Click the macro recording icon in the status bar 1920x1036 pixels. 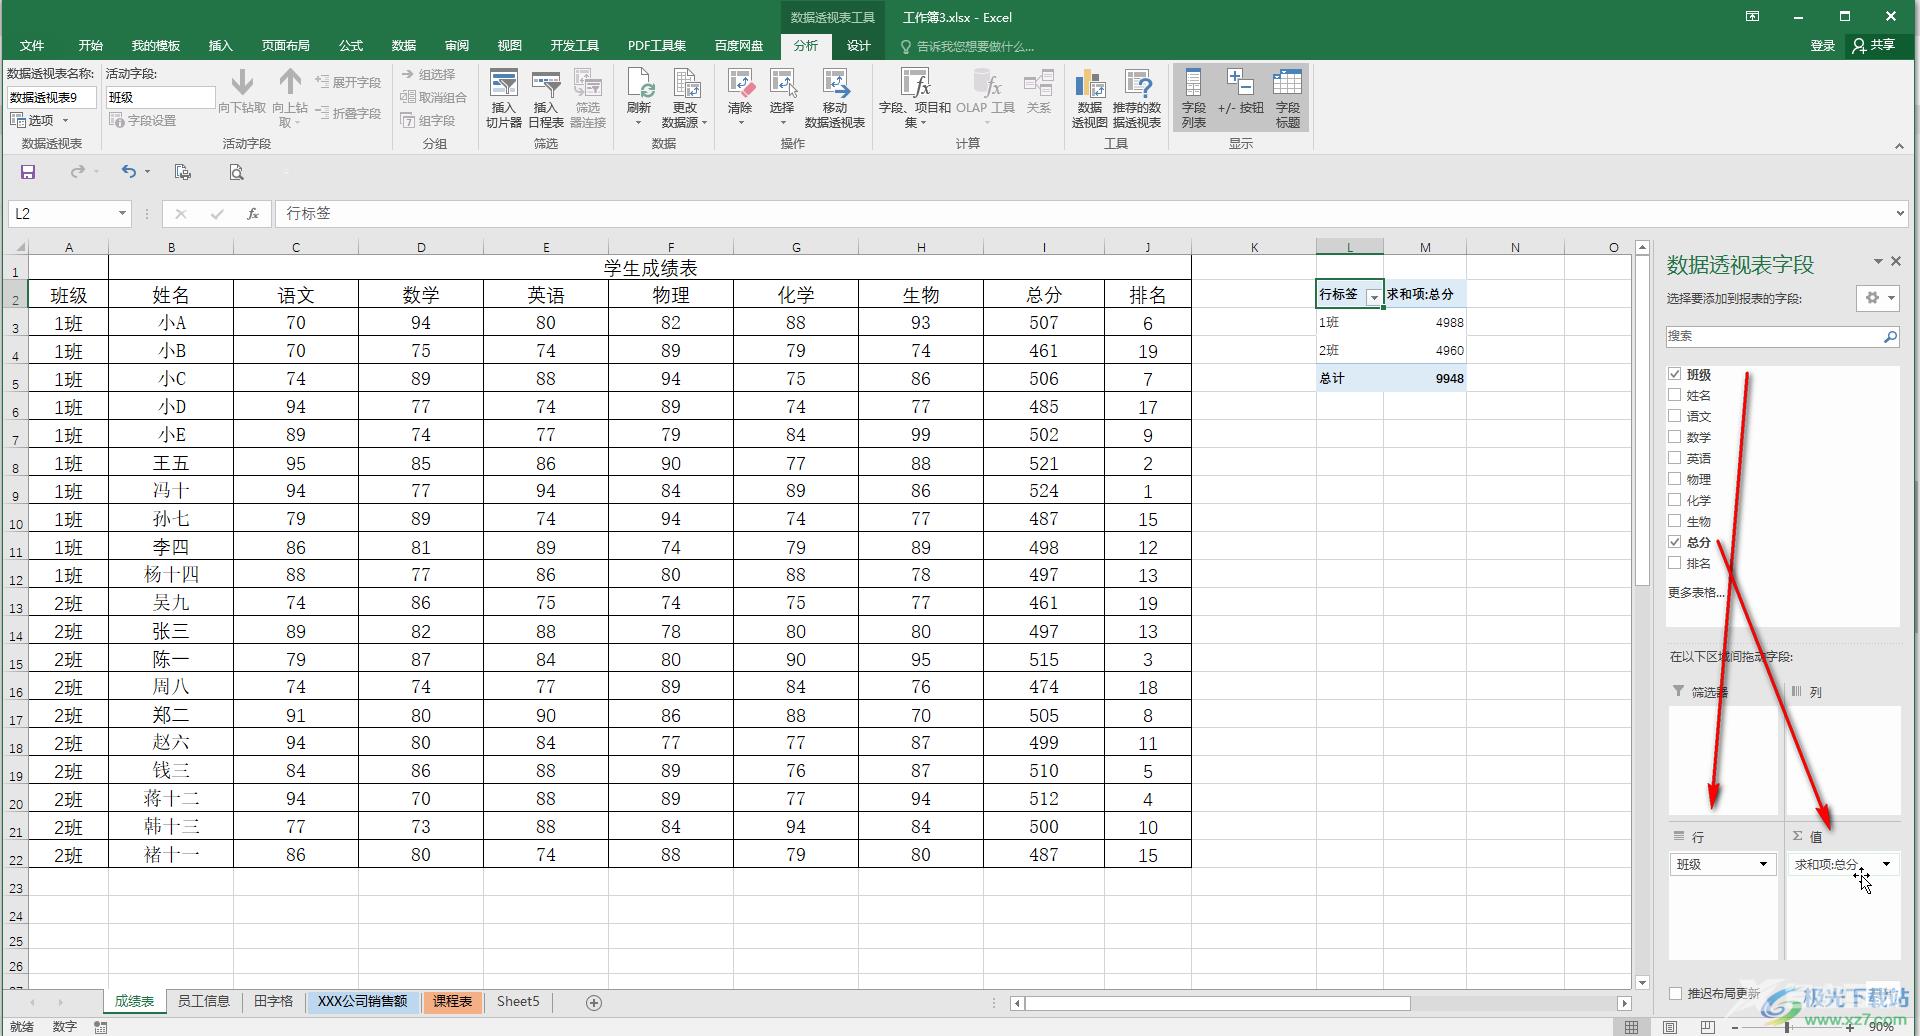(101, 1027)
